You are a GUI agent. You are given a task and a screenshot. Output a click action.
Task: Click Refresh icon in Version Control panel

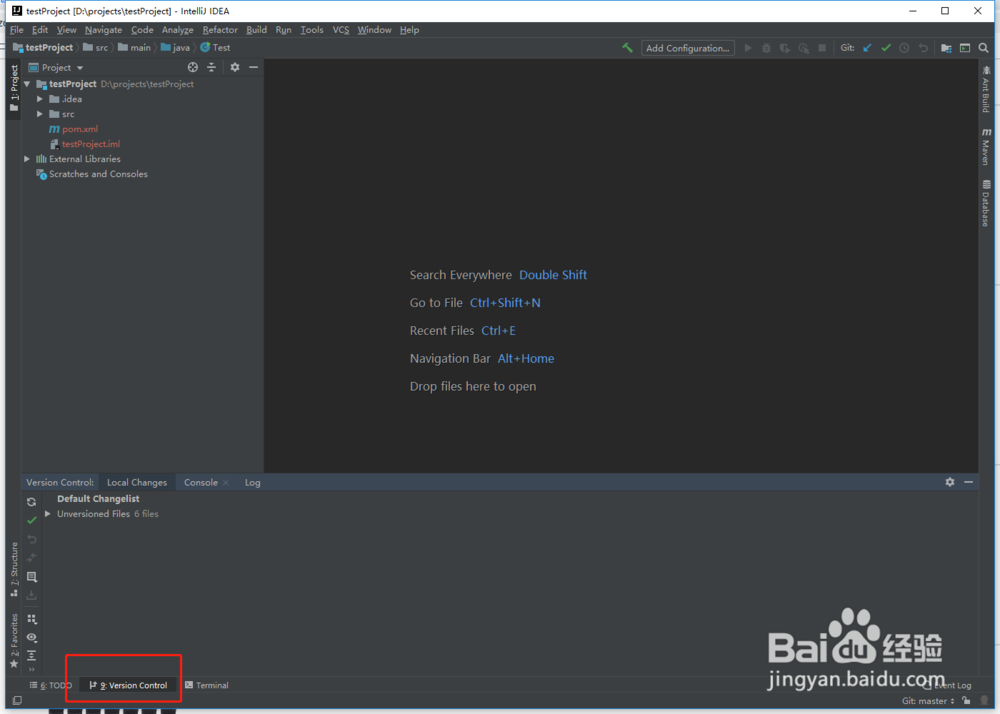click(31, 502)
